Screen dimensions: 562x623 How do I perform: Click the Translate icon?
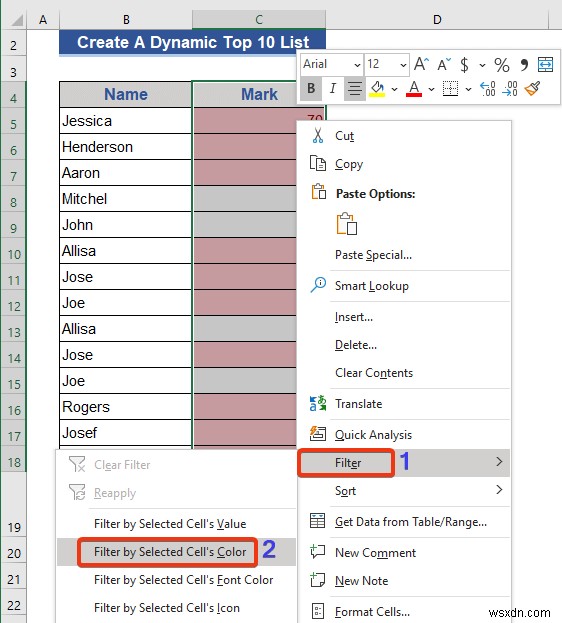318,403
